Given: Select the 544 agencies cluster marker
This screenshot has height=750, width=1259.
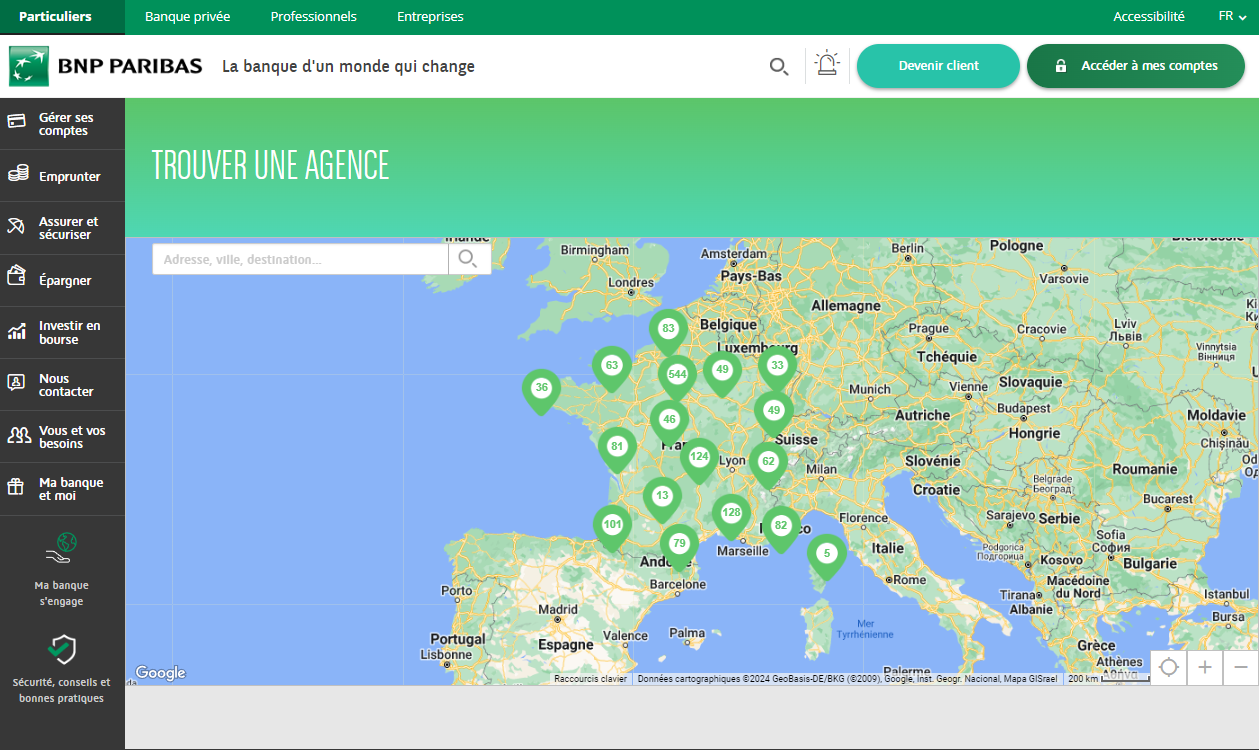Looking at the screenshot, I should point(677,375).
